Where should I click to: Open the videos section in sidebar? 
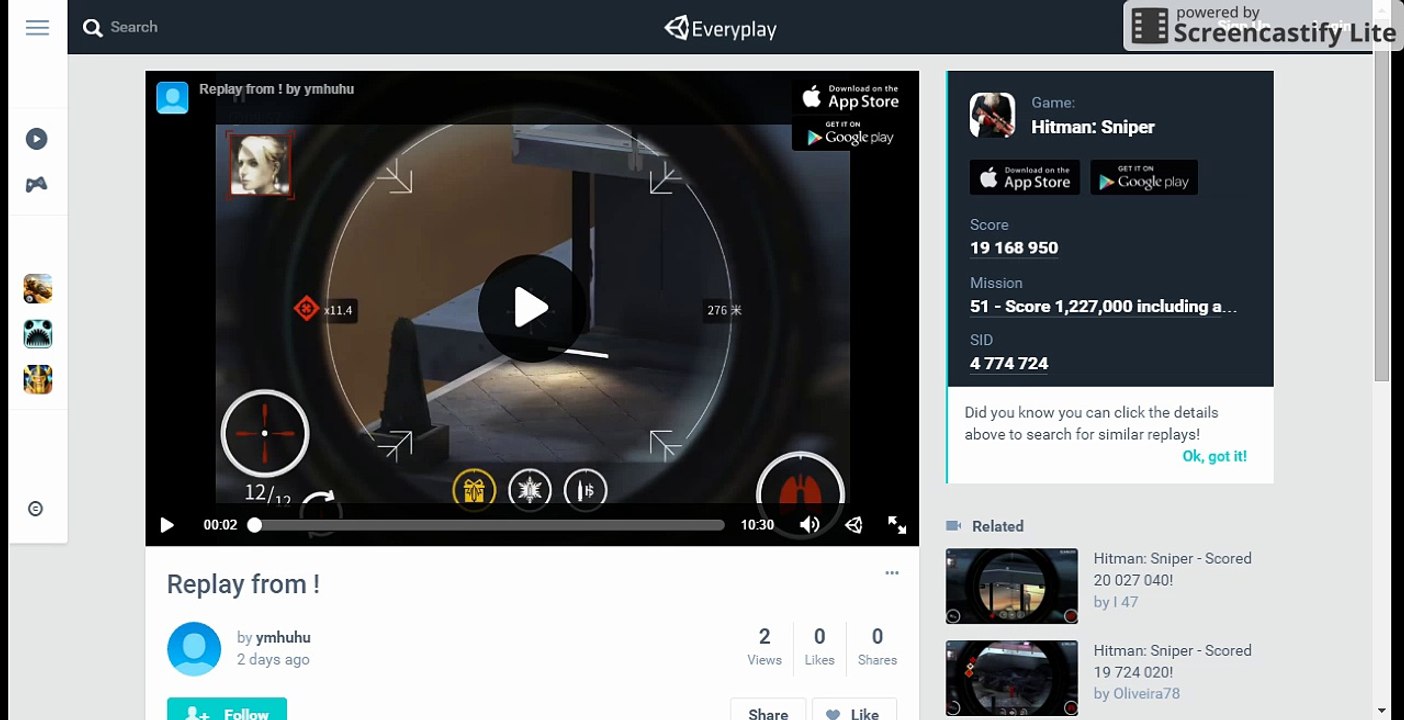click(37, 139)
